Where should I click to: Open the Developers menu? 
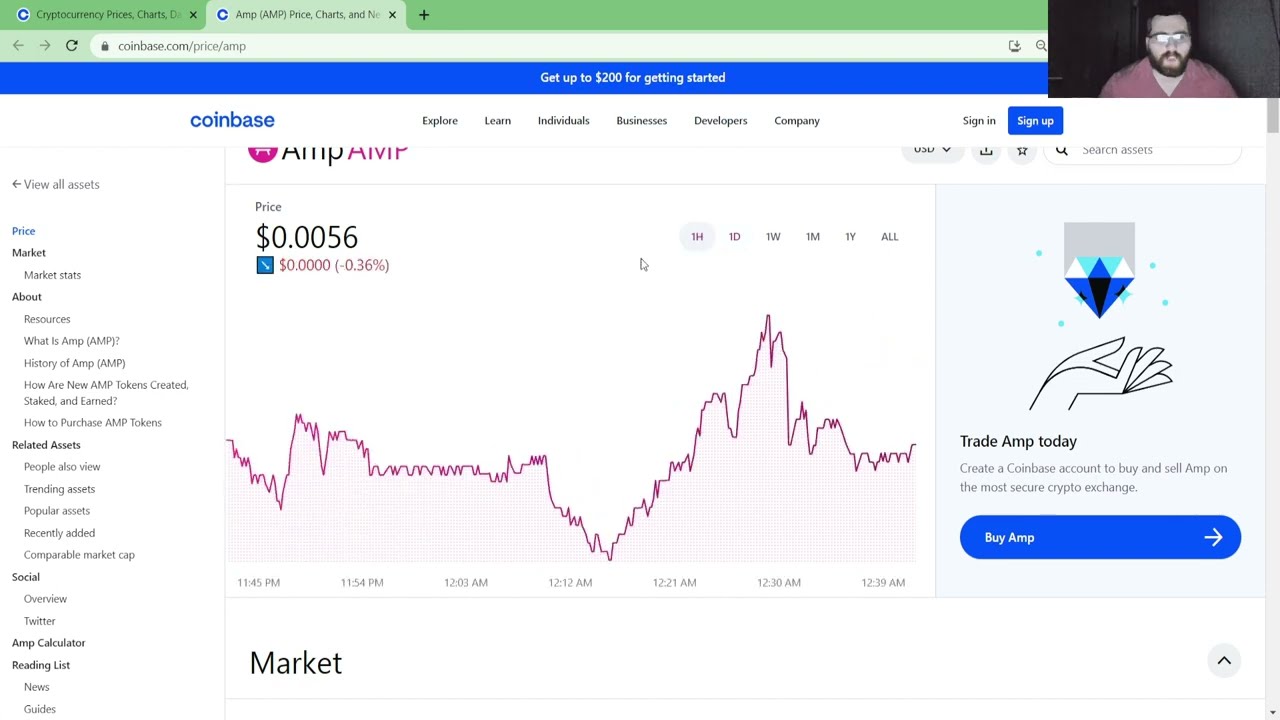(x=720, y=121)
